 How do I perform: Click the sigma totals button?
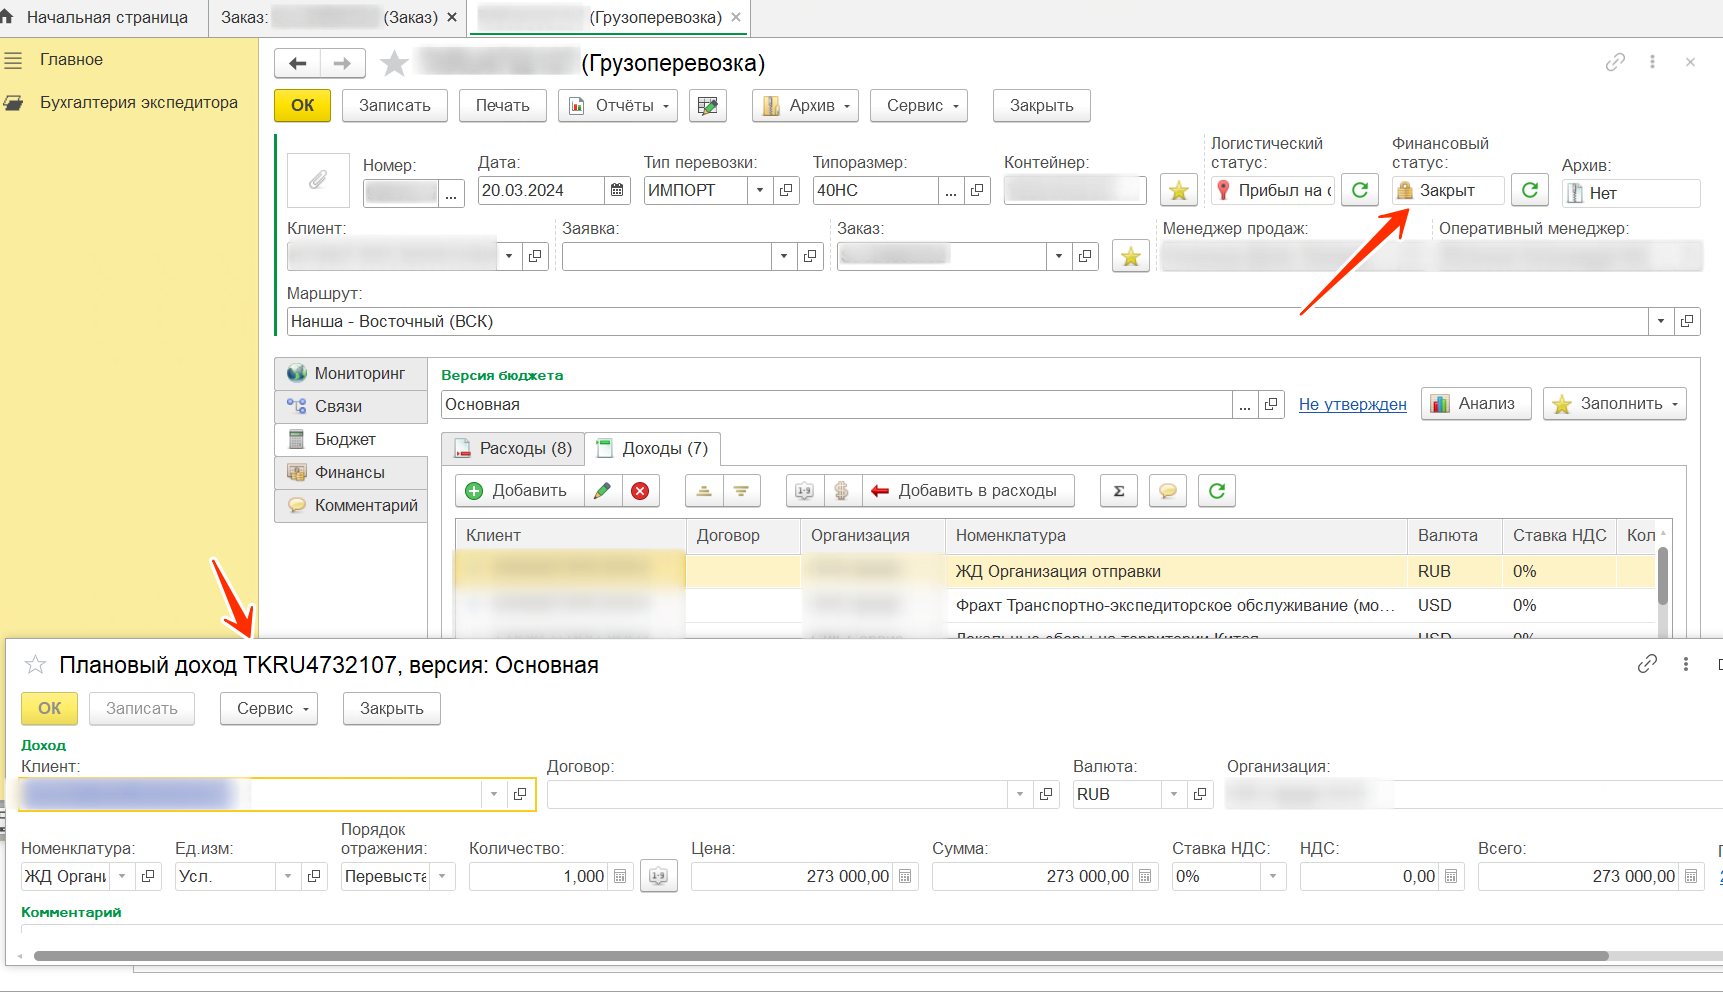tap(1119, 490)
